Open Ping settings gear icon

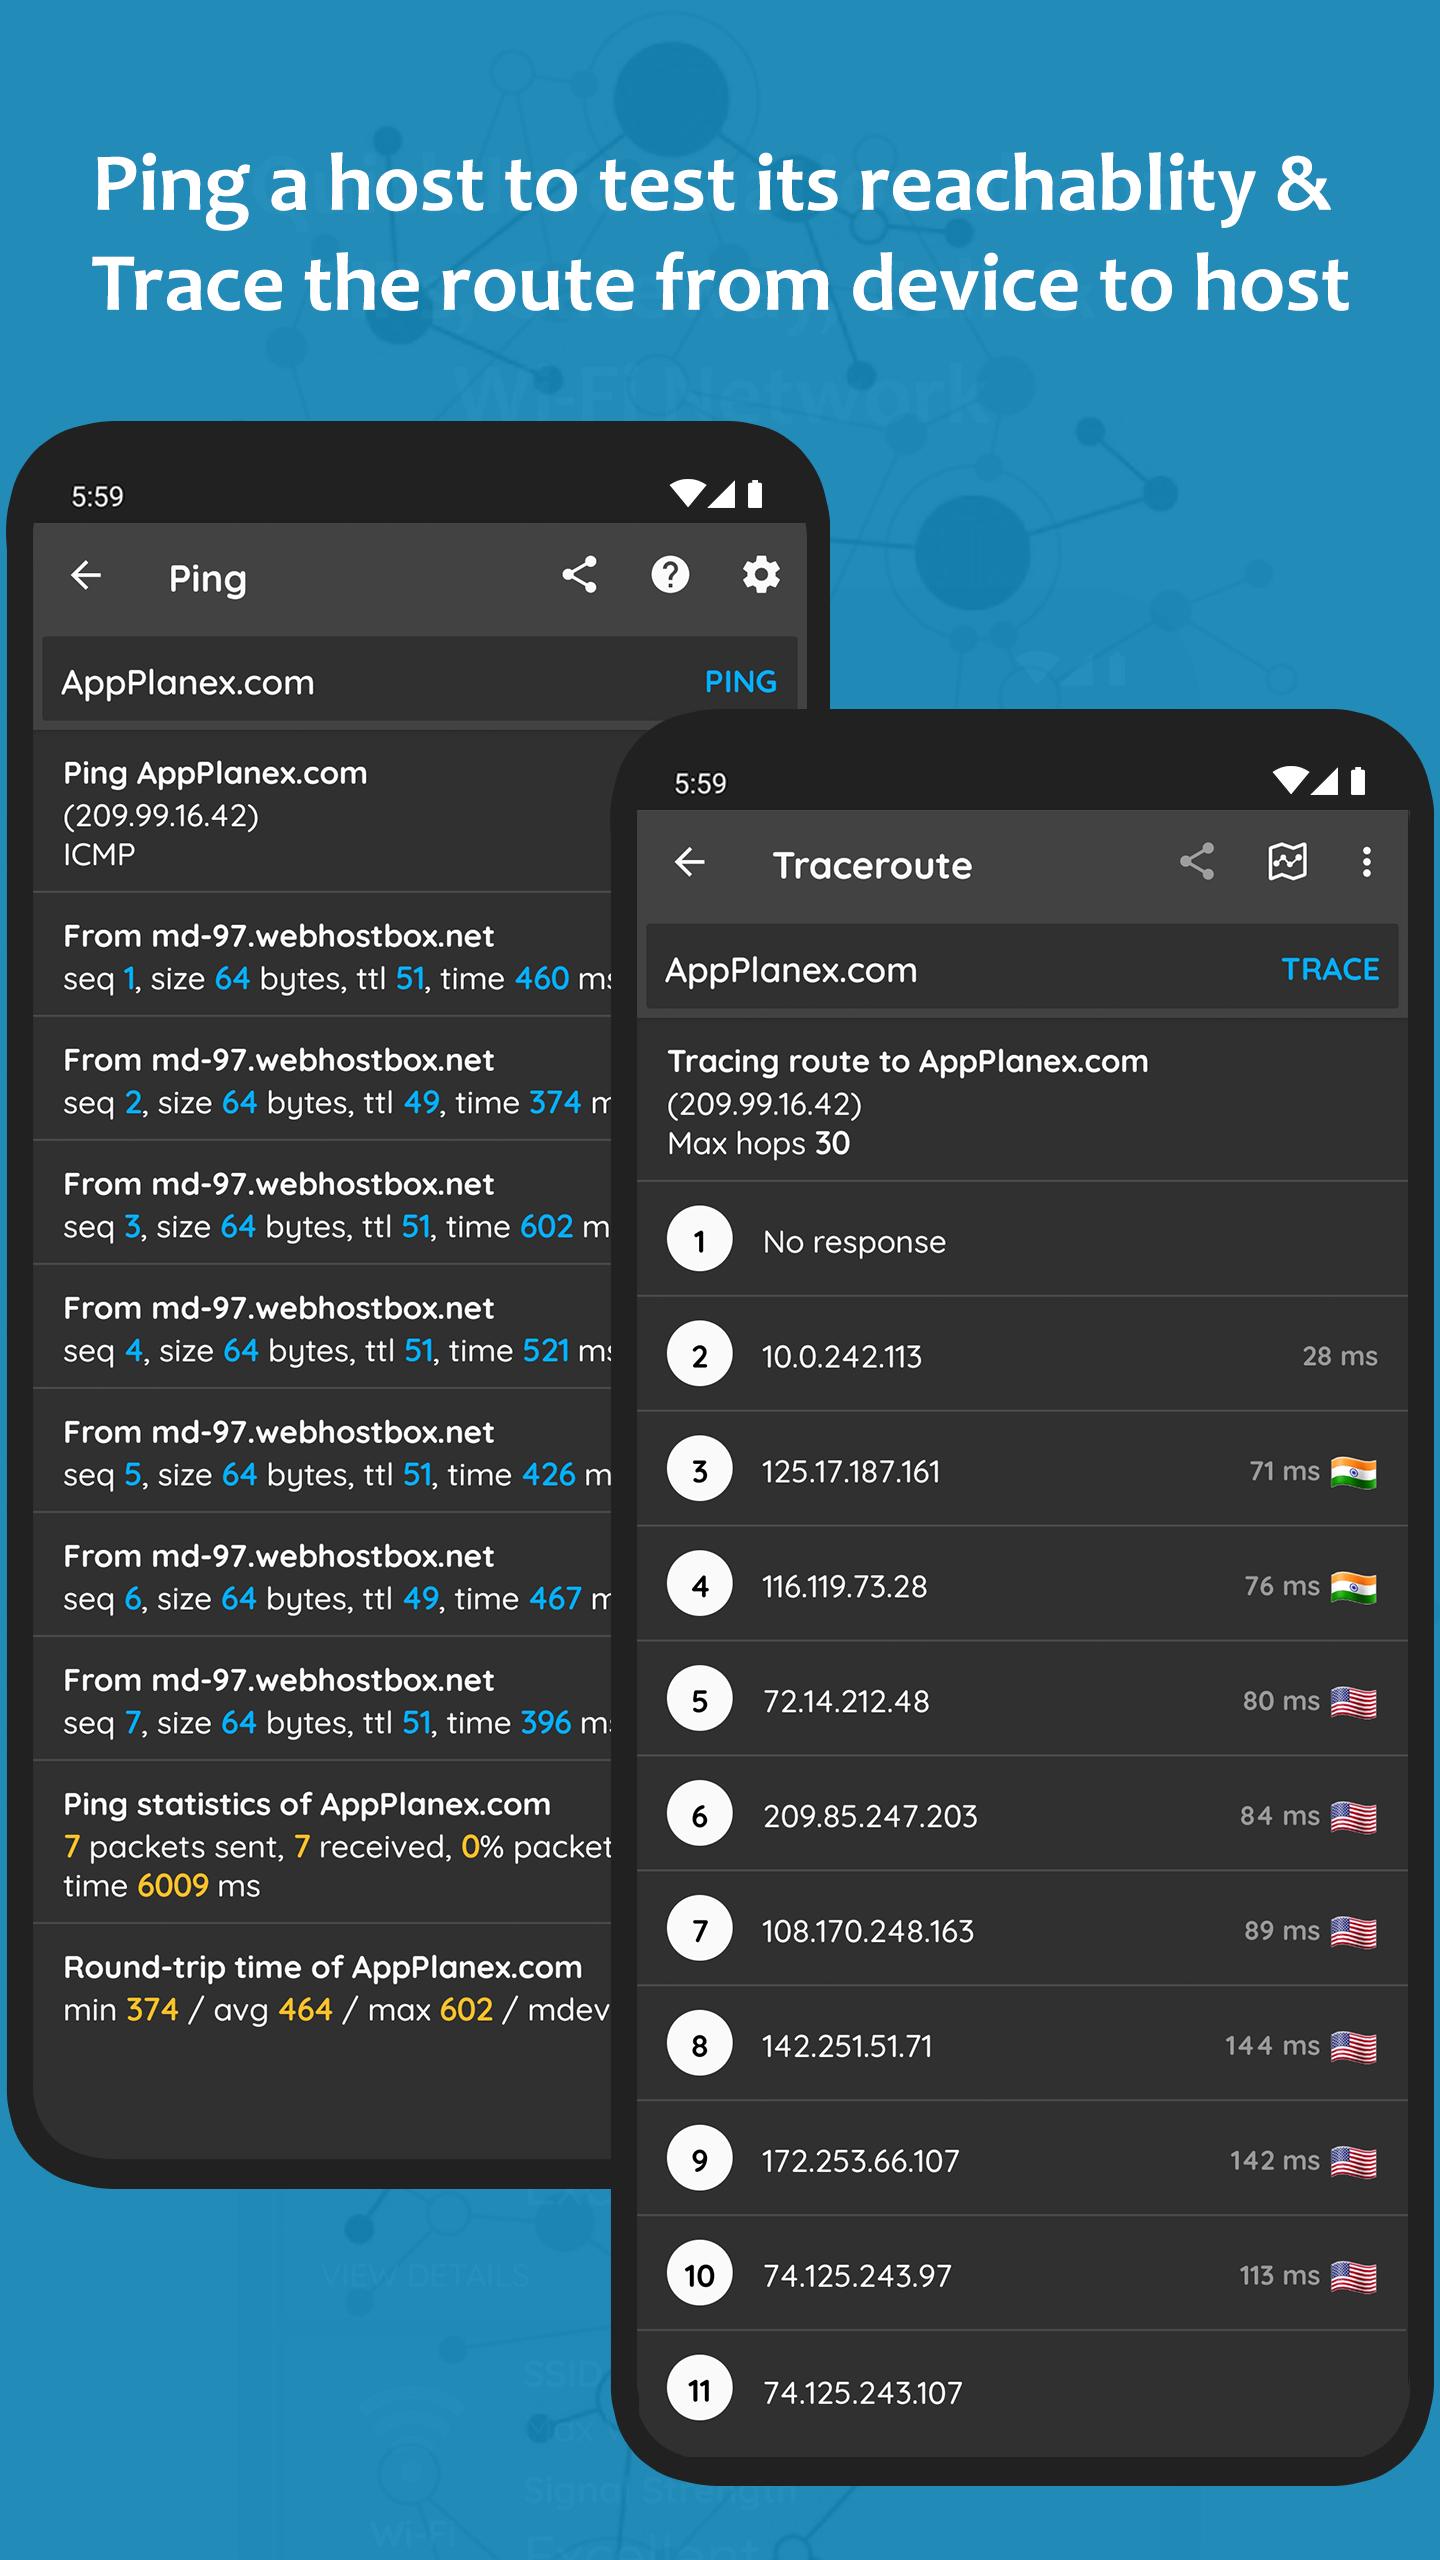coord(761,576)
